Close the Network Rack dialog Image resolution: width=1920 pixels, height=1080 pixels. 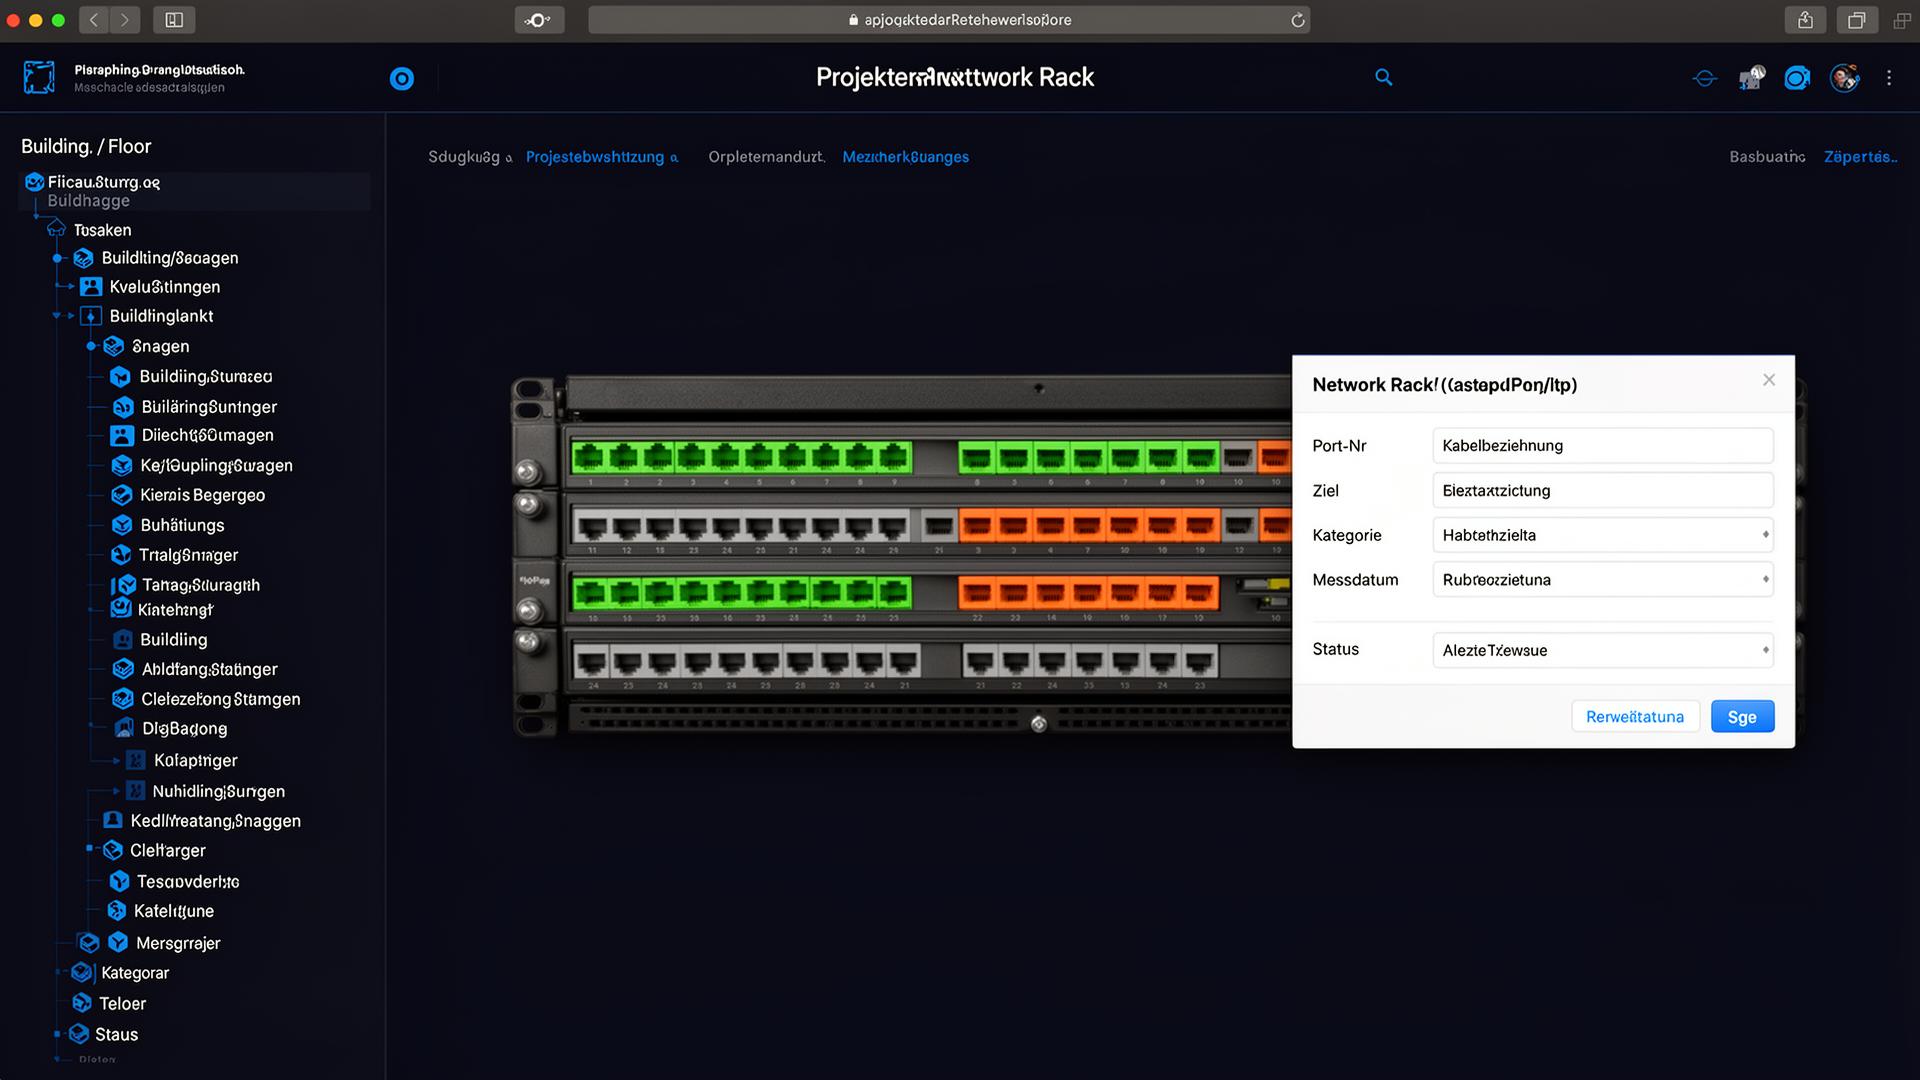(1769, 380)
